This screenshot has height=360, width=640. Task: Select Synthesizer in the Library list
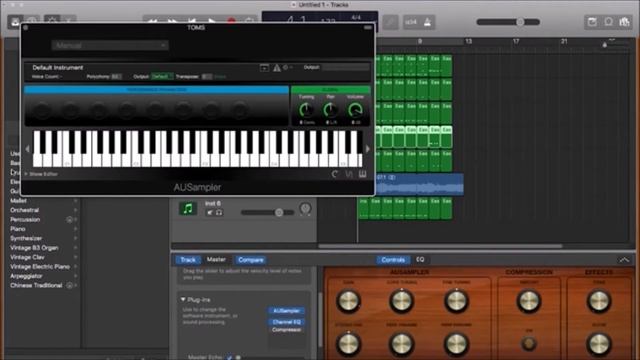coord(26,238)
